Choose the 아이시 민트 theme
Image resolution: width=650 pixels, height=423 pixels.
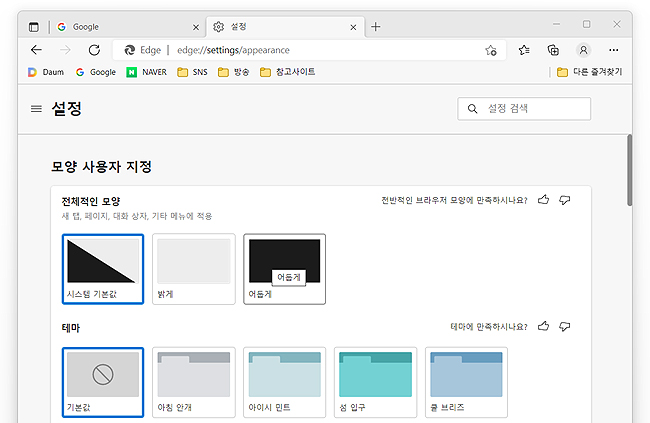point(284,382)
